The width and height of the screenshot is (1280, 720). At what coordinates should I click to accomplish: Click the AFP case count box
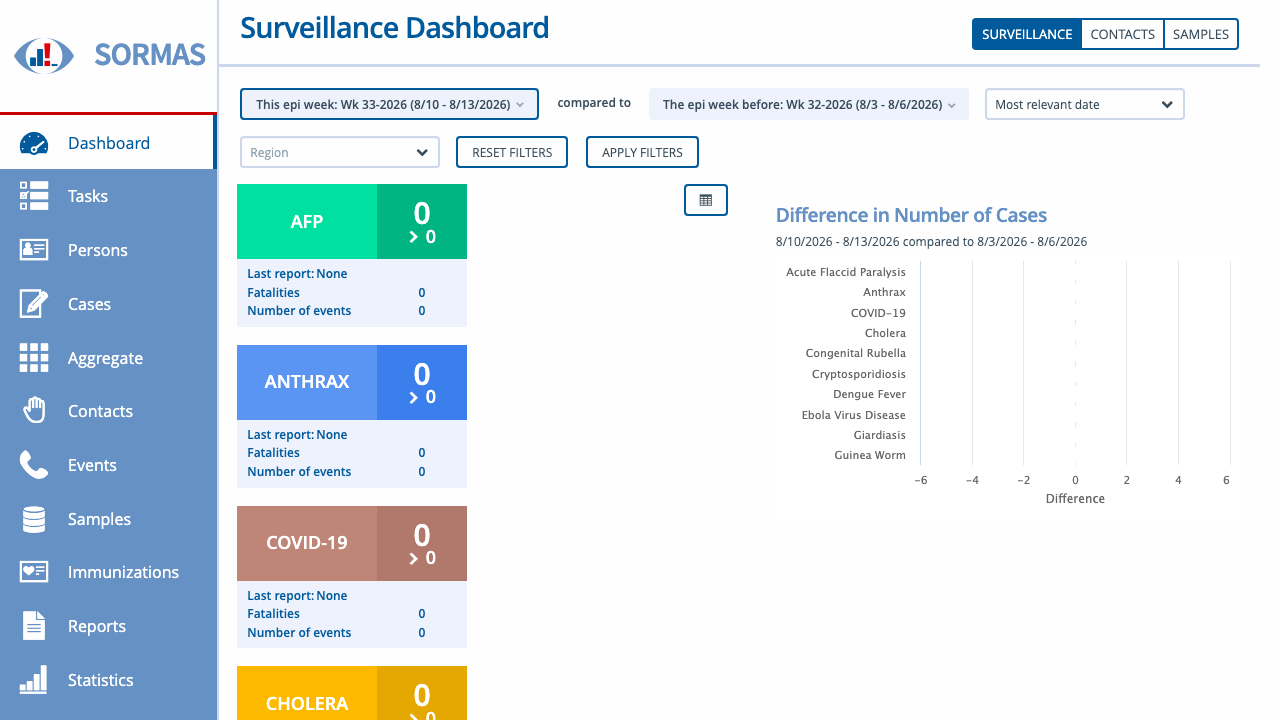tap(422, 222)
